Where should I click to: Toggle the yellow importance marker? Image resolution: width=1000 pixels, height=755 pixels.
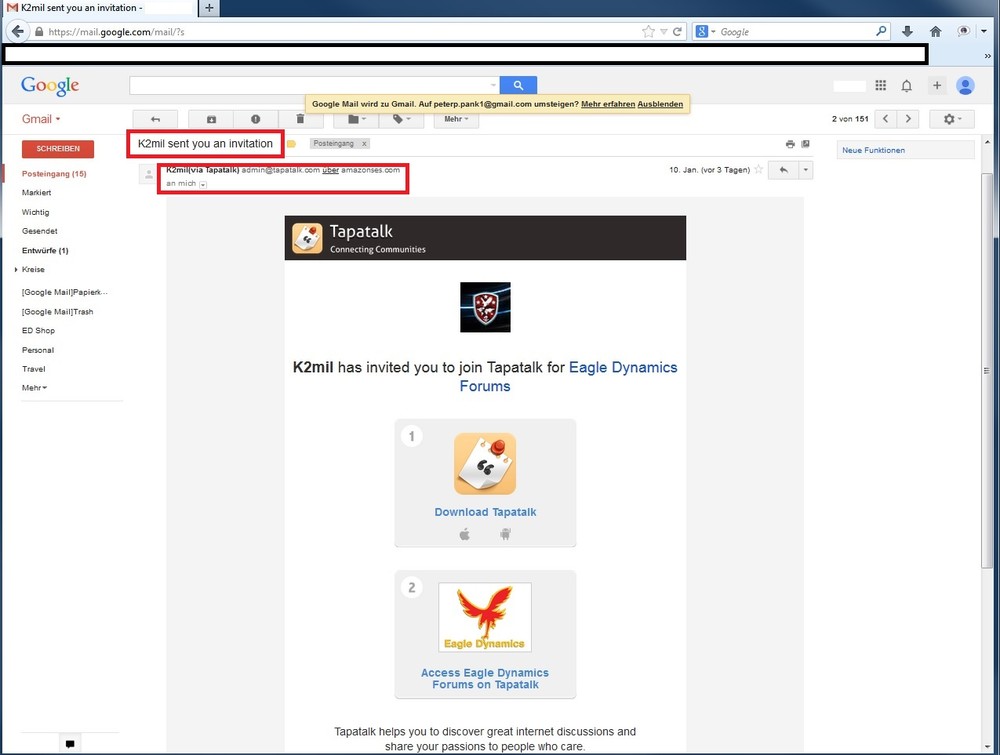point(291,144)
